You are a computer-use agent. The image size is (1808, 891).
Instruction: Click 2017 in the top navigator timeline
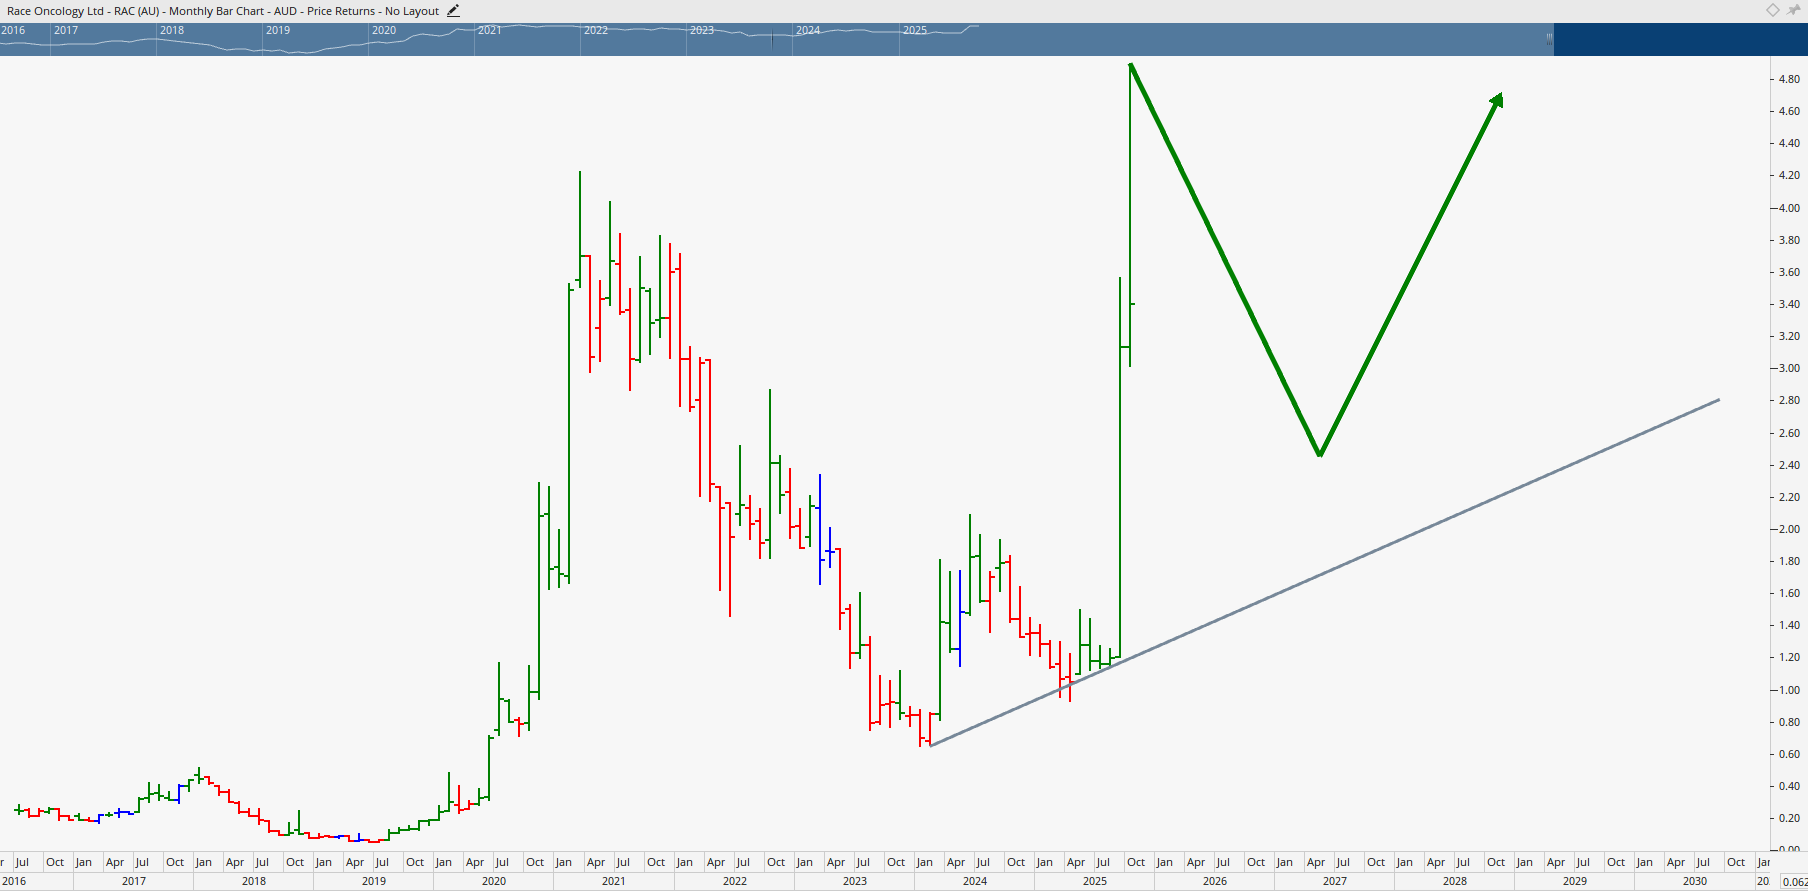(x=66, y=30)
